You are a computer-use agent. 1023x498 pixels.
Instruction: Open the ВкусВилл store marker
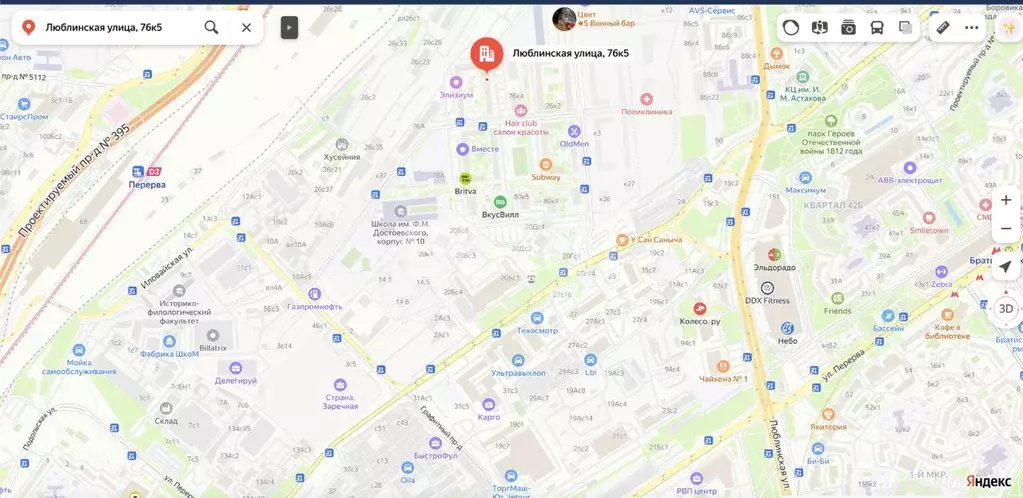[500, 202]
